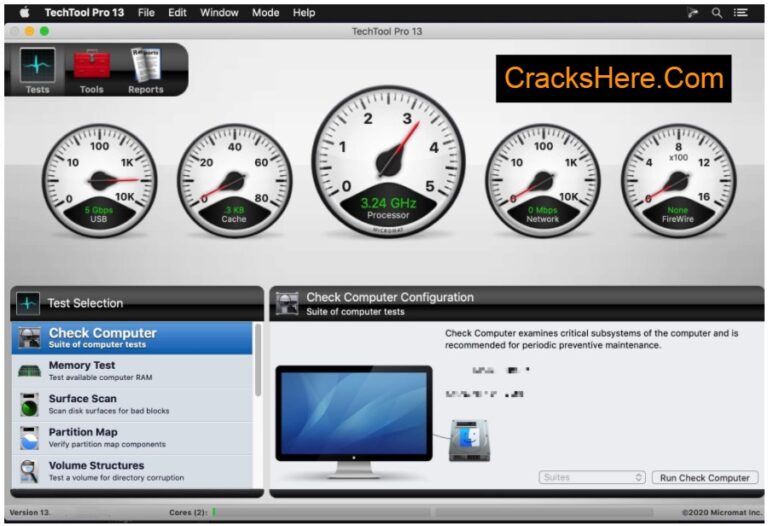This screenshot has height=526, width=768.
Task: Open the Window menu
Action: pos(219,13)
